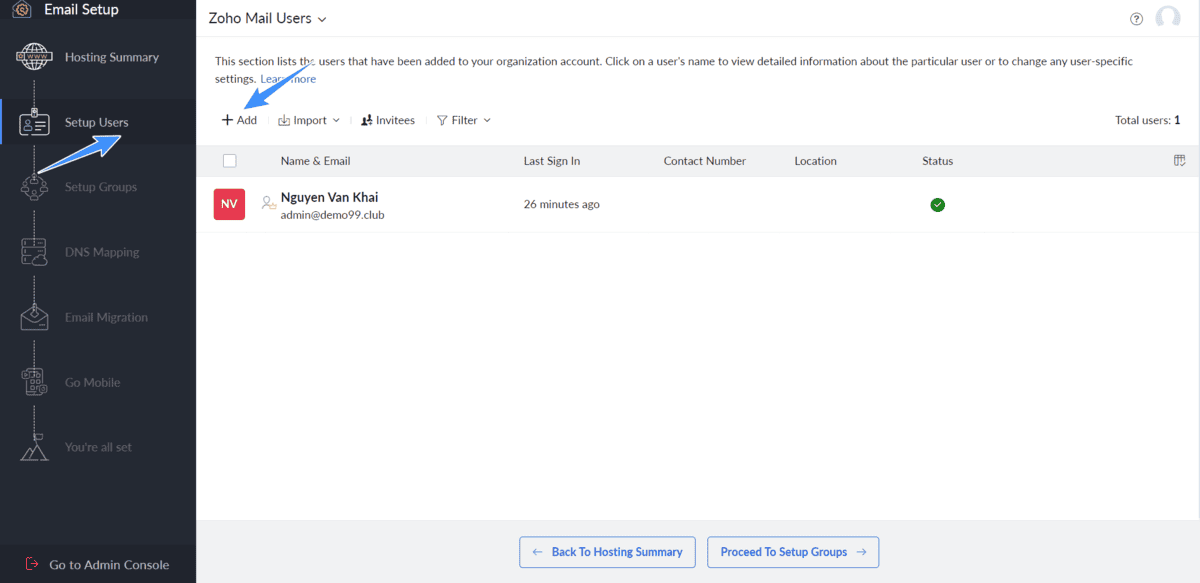
Task: Open the help question mark icon
Action: coord(1136,19)
